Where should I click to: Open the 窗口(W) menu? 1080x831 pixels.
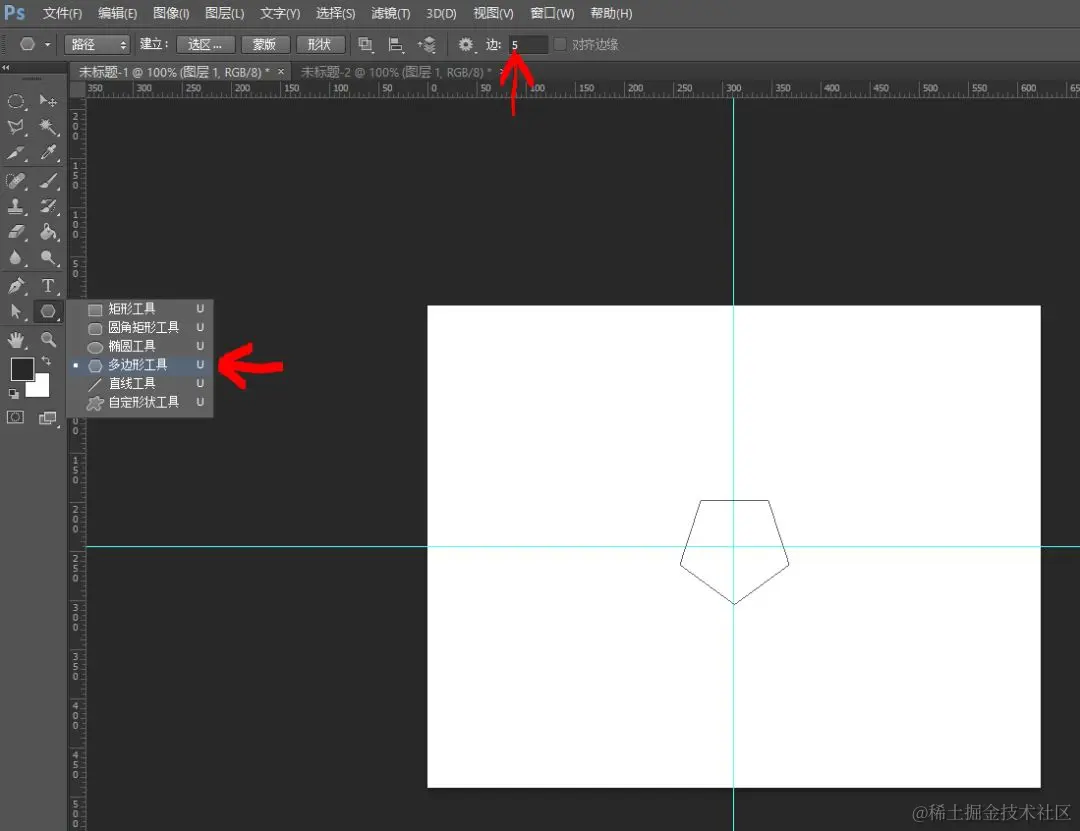pos(552,13)
